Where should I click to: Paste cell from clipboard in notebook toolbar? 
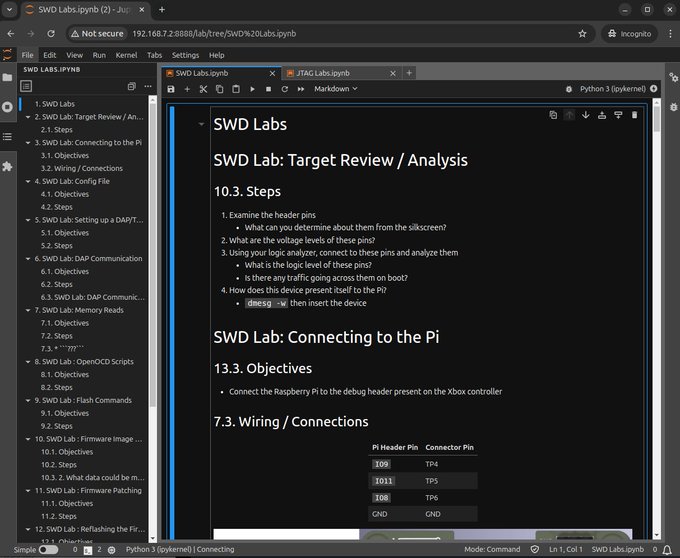click(x=235, y=89)
